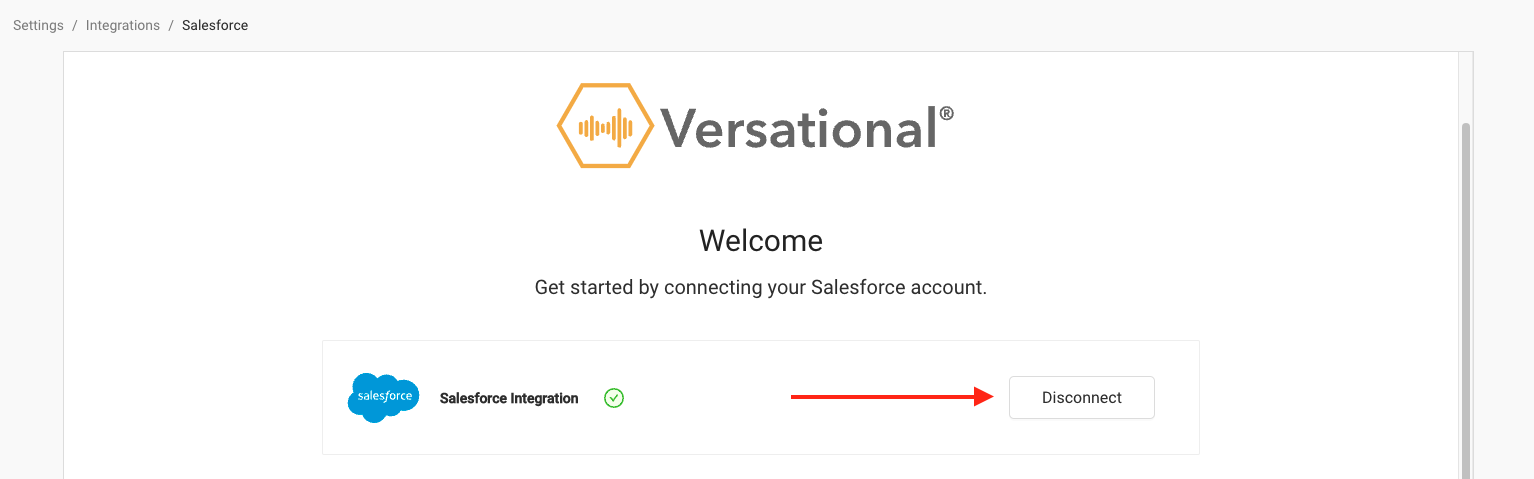Image resolution: width=1534 pixels, height=479 pixels.
Task: Click the audio waveform inside the hexagon
Action: point(606,127)
